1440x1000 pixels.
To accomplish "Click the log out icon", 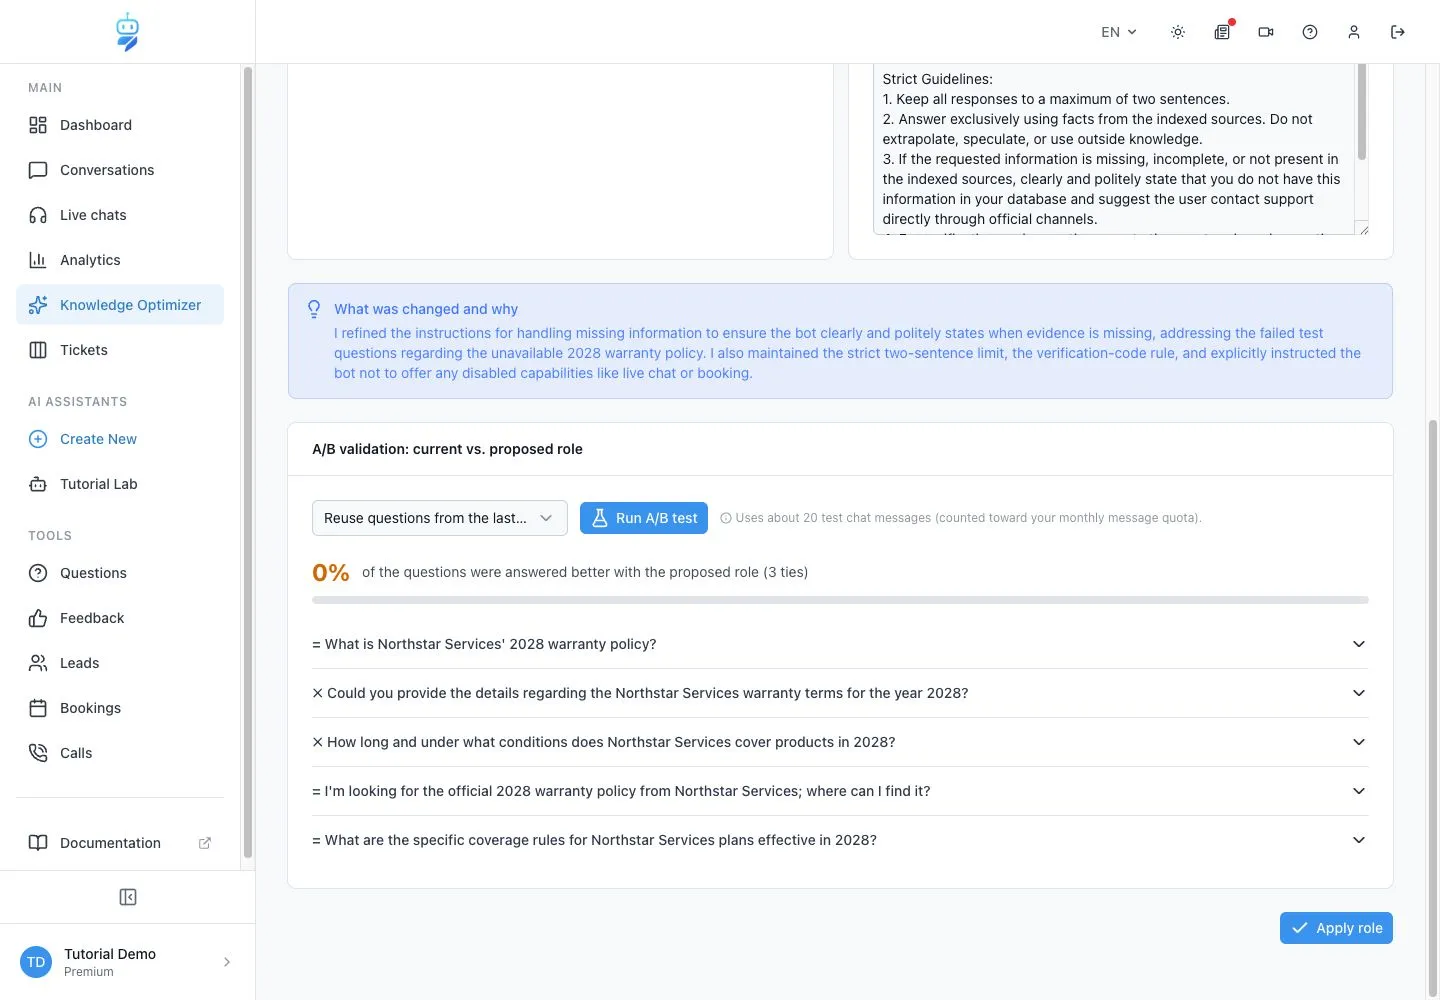I will point(1398,32).
